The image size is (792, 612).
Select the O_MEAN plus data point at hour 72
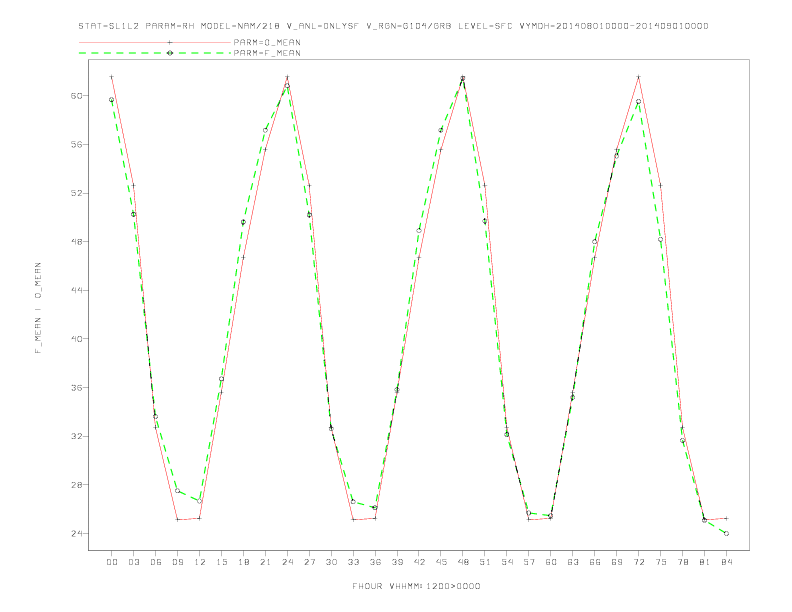click(x=638, y=77)
